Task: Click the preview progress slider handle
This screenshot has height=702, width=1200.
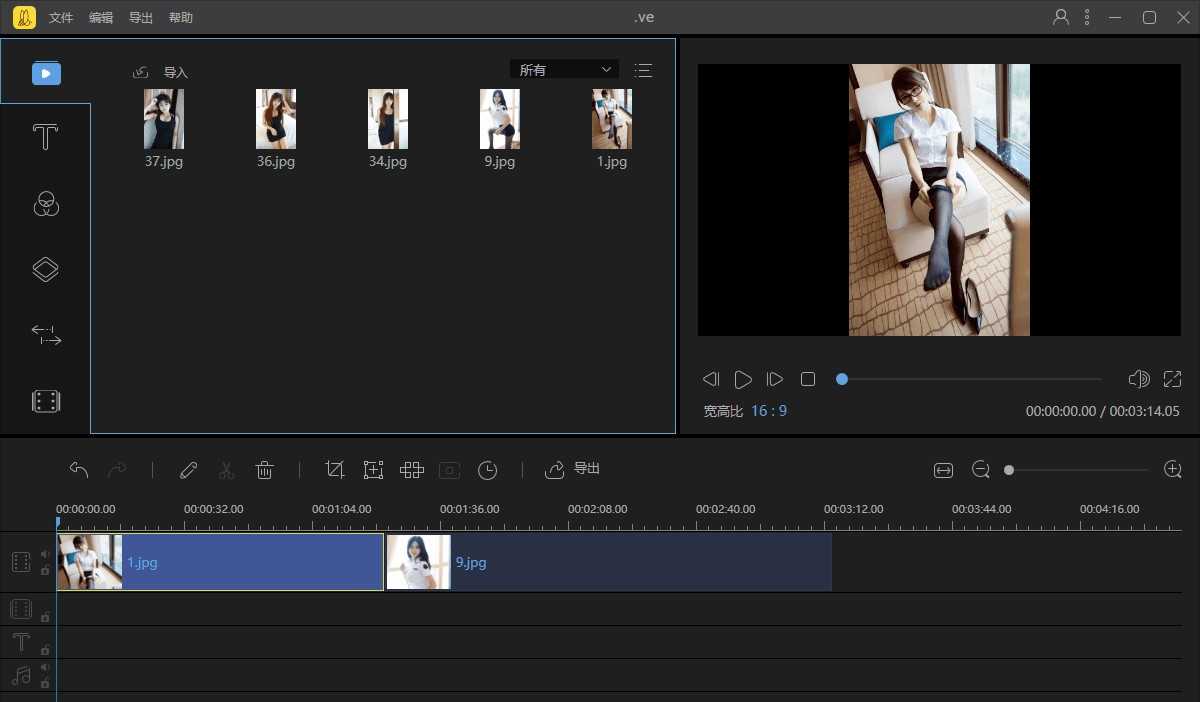Action: click(x=842, y=379)
